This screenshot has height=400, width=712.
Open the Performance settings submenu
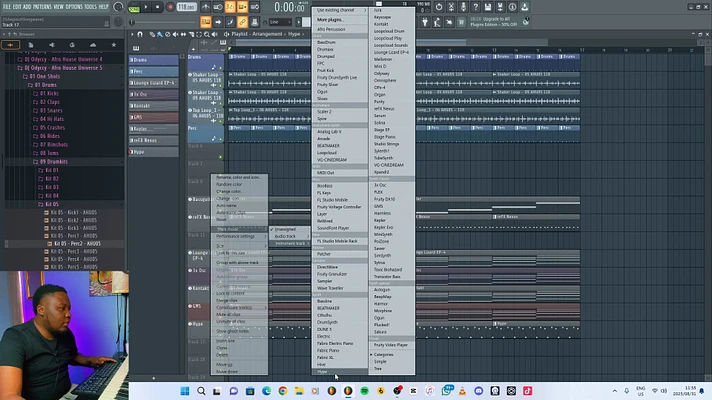(240, 237)
